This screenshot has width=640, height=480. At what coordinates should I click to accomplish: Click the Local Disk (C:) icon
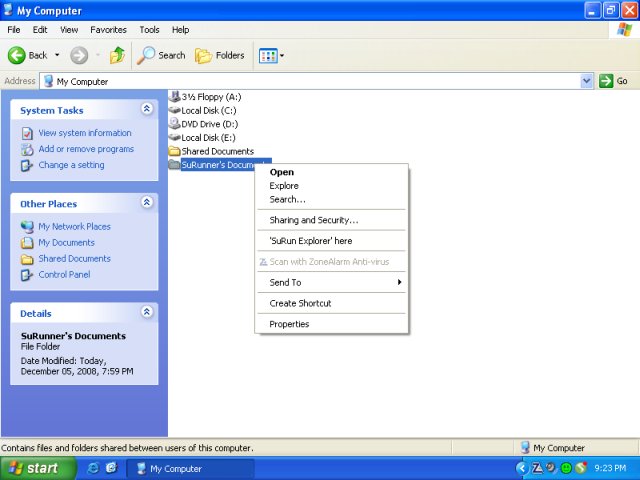click(174, 110)
